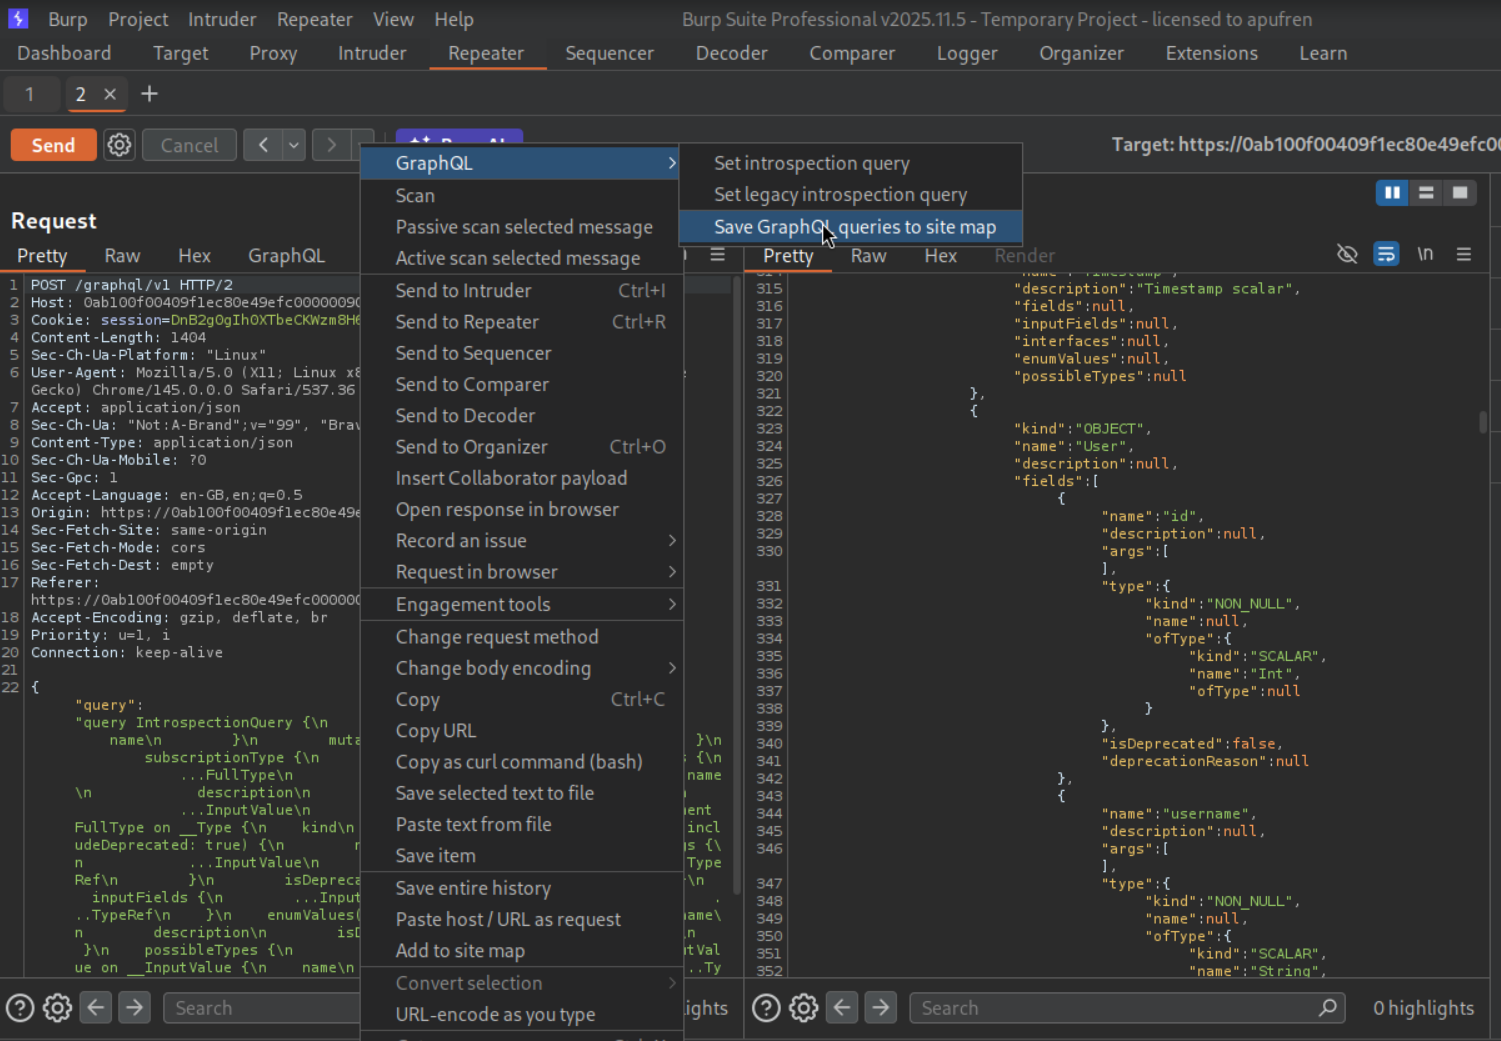Click the response search help icon
The height and width of the screenshot is (1041, 1501).
(766, 1008)
